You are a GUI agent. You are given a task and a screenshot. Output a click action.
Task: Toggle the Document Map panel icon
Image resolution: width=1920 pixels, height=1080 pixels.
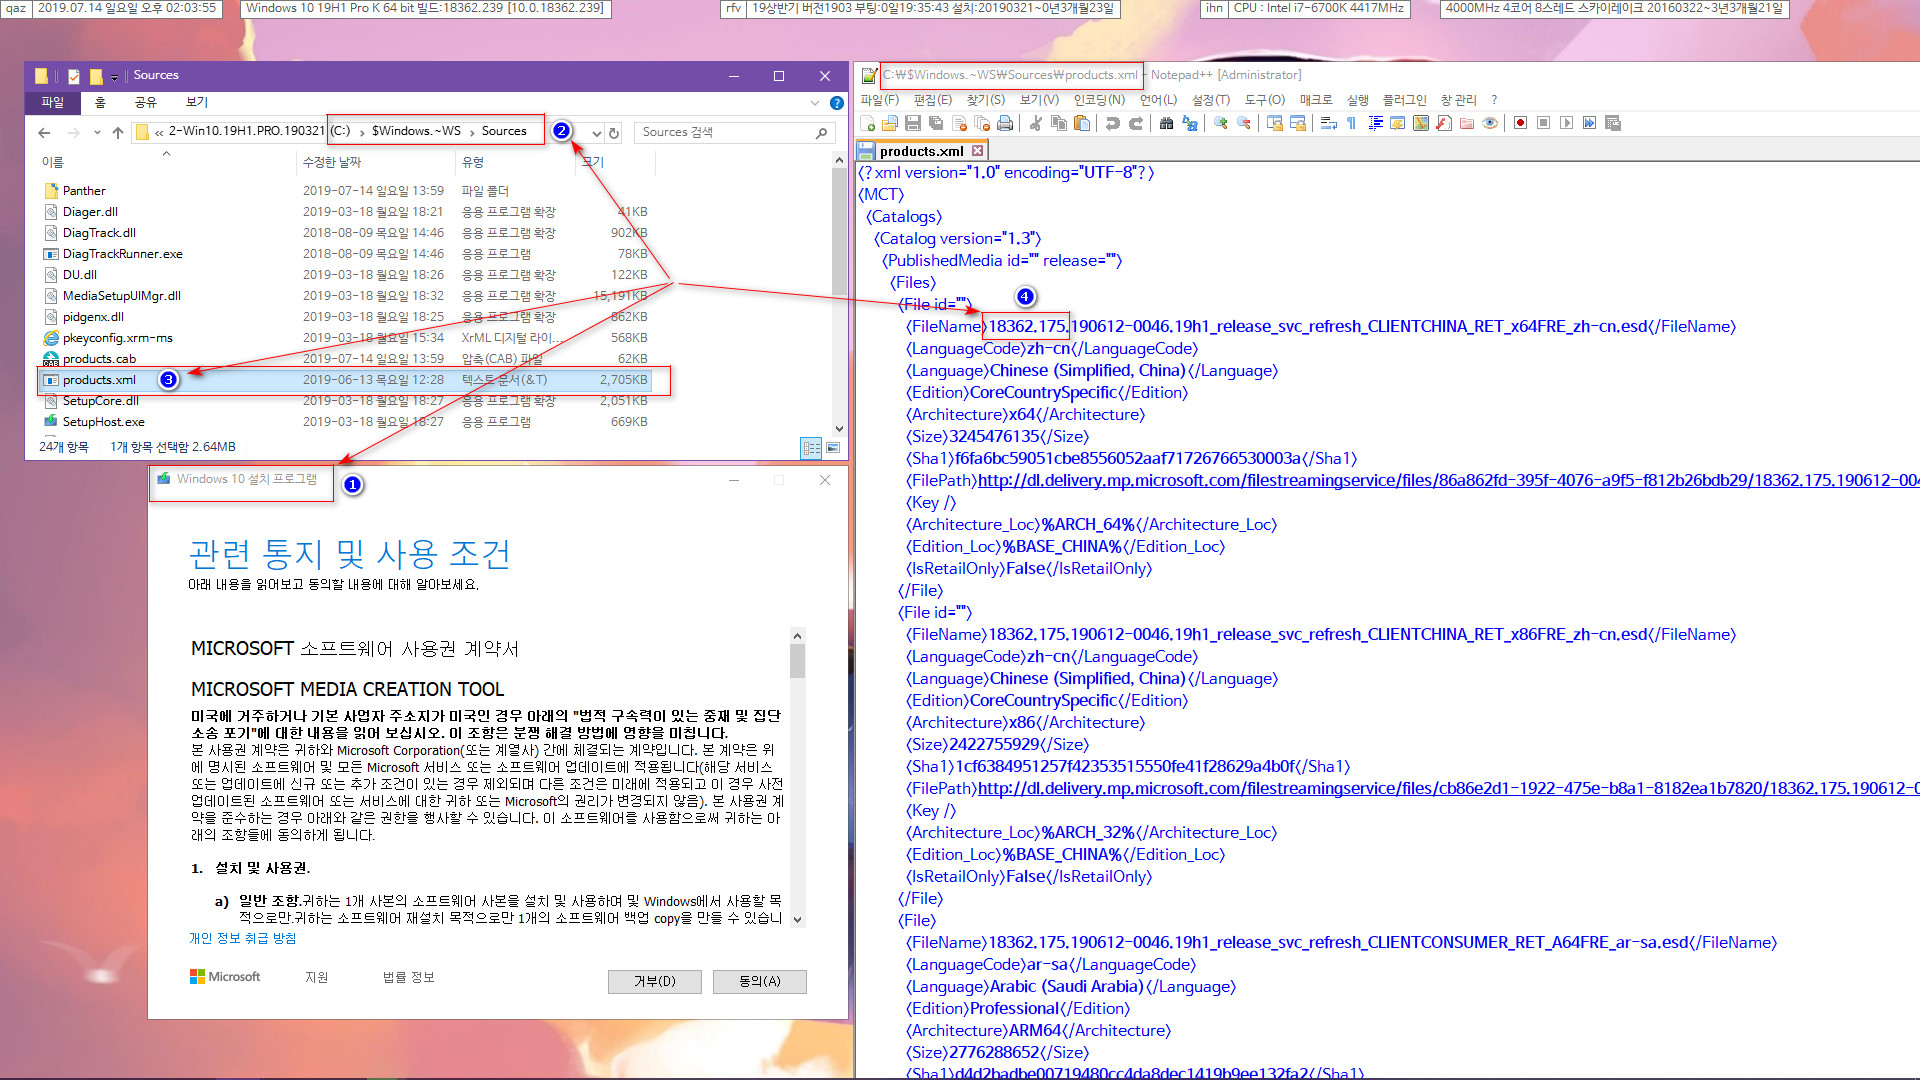point(1421,123)
